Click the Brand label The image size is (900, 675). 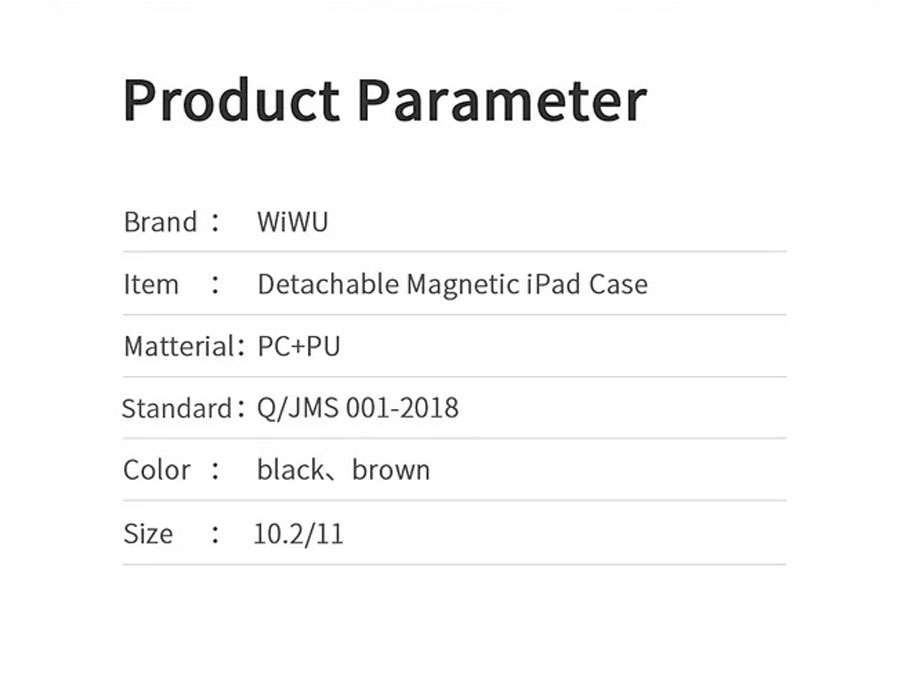(x=160, y=222)
